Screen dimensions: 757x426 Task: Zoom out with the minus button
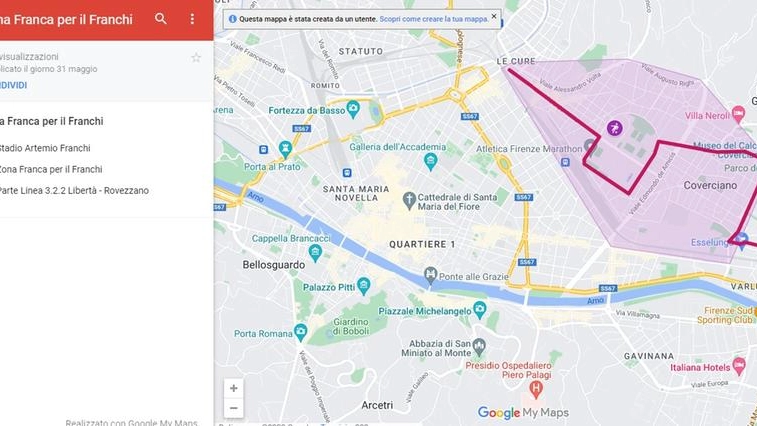234,408
